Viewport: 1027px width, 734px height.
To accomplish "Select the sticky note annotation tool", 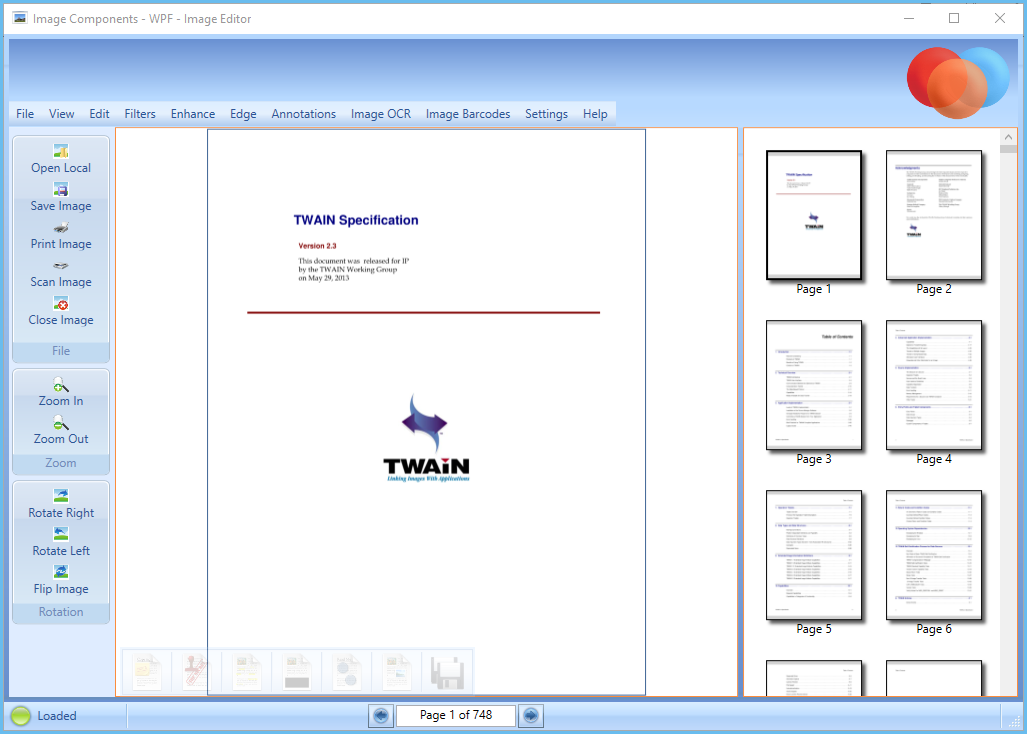I will point(147,671).
